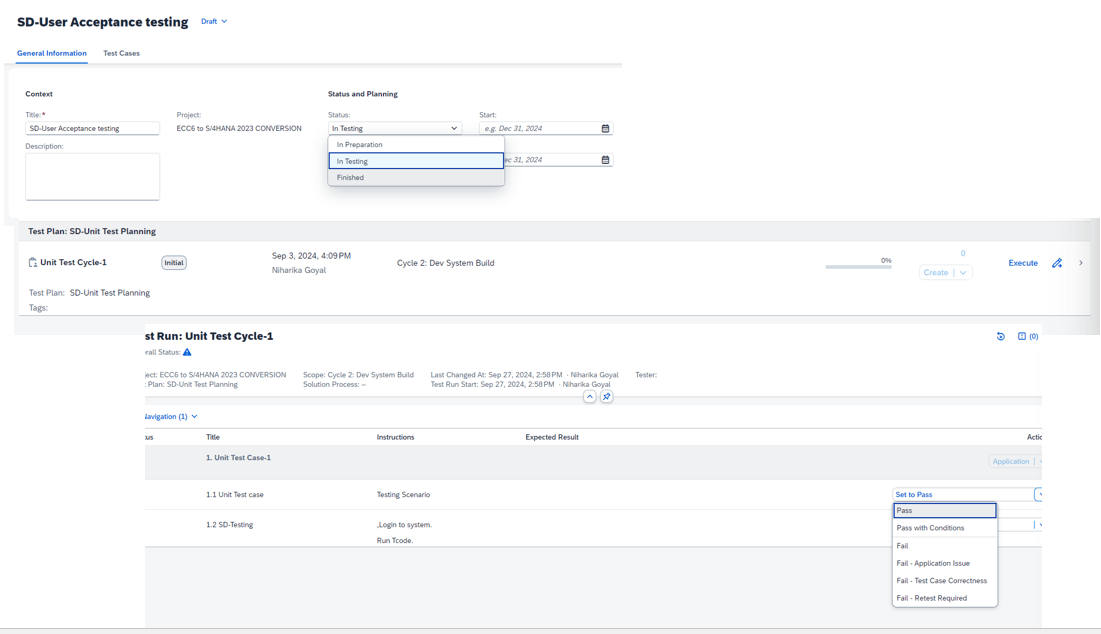1101x634 pixels.
Task: Switch to the Test Cases tab
Action: [121, 53]
